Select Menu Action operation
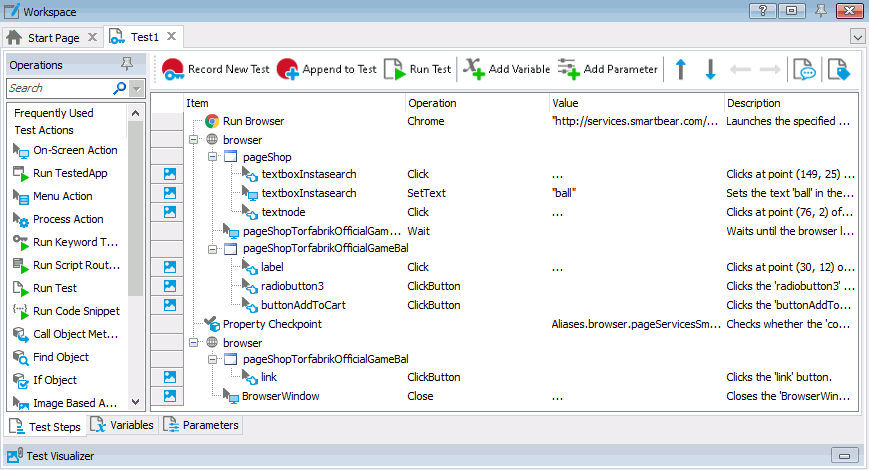 (x=53, y=196)
